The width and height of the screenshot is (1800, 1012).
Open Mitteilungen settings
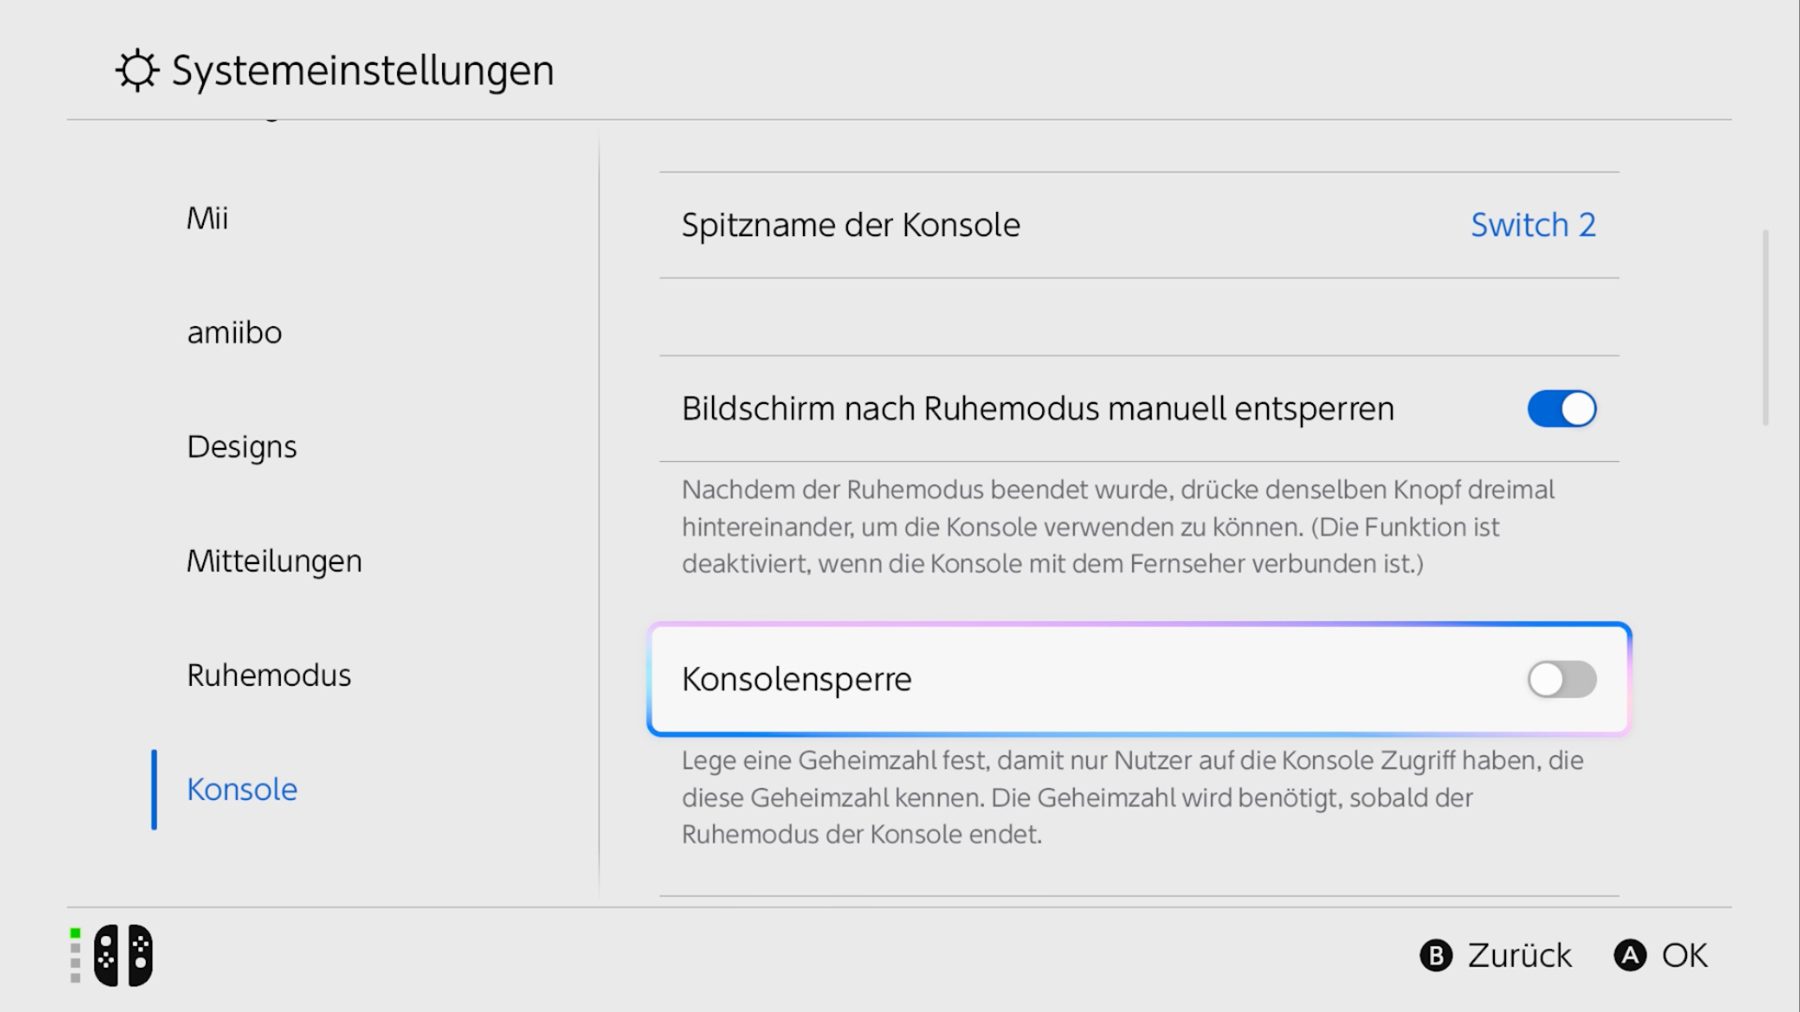[x=274, y=561]
